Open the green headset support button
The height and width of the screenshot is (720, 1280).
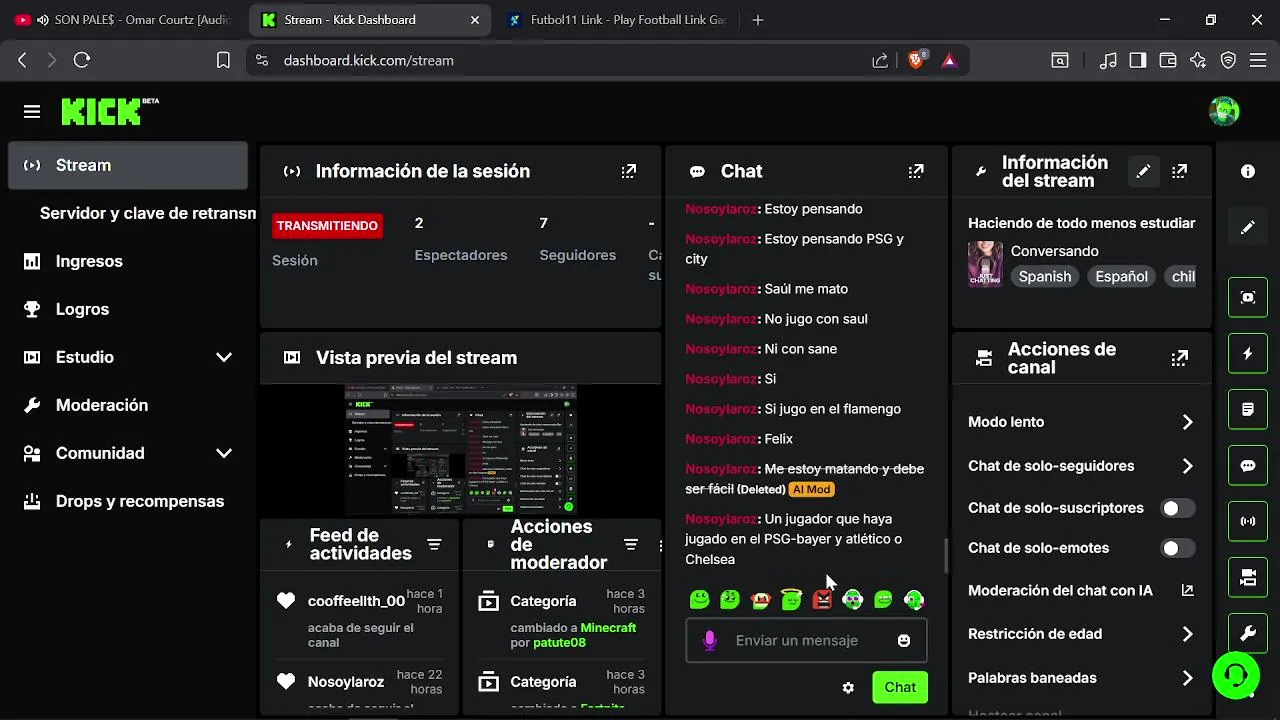pyautogui.click(x=1235, y=675)
